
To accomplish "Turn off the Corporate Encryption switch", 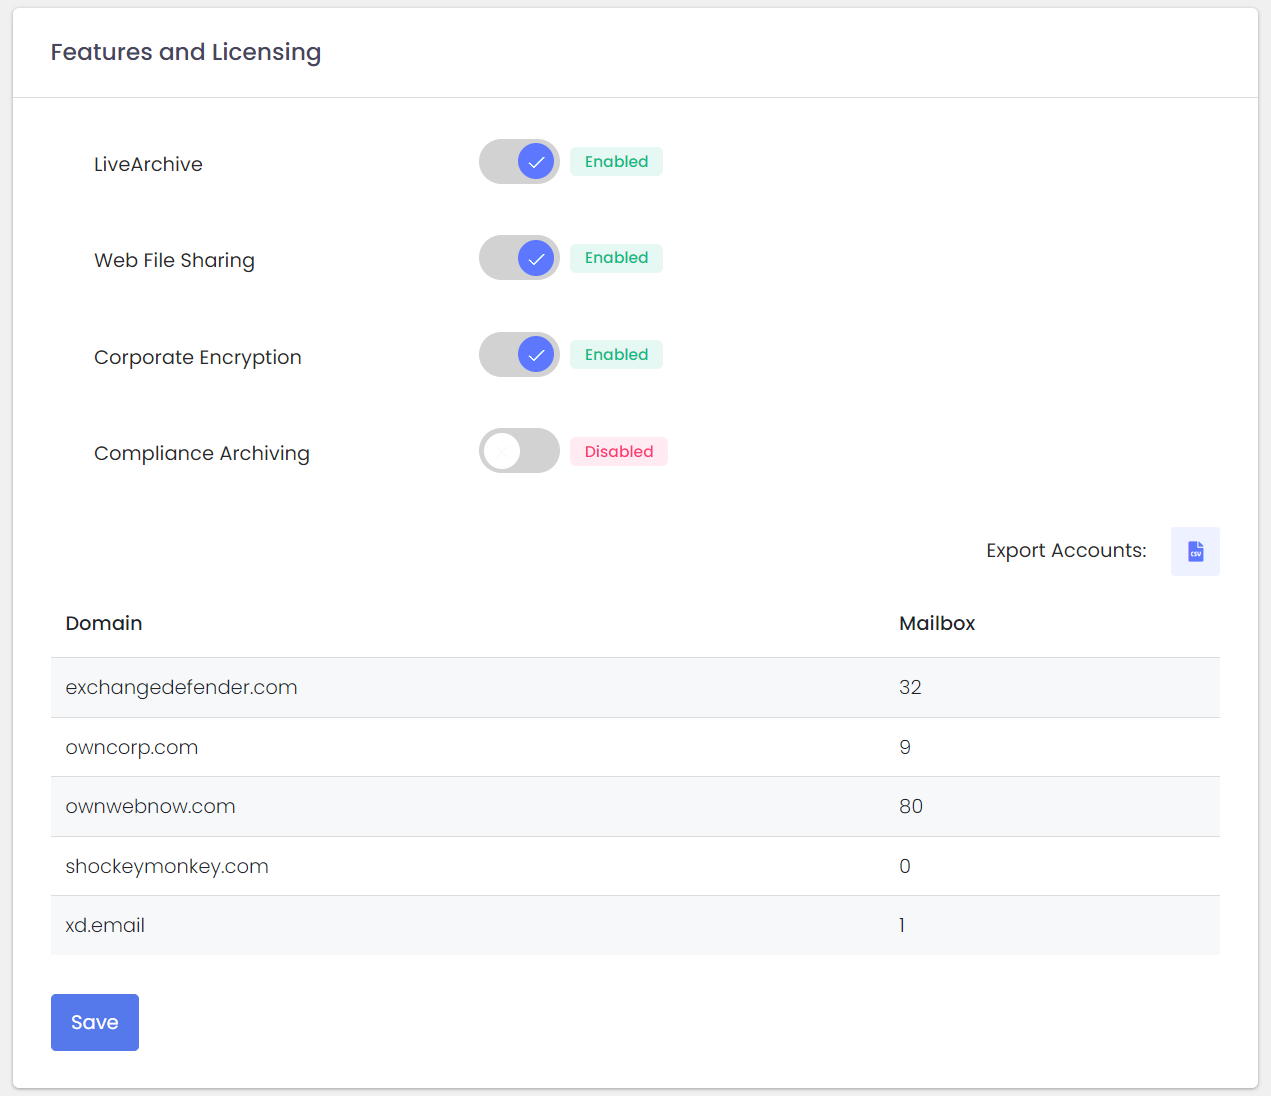I will click(x=519, y=355).
